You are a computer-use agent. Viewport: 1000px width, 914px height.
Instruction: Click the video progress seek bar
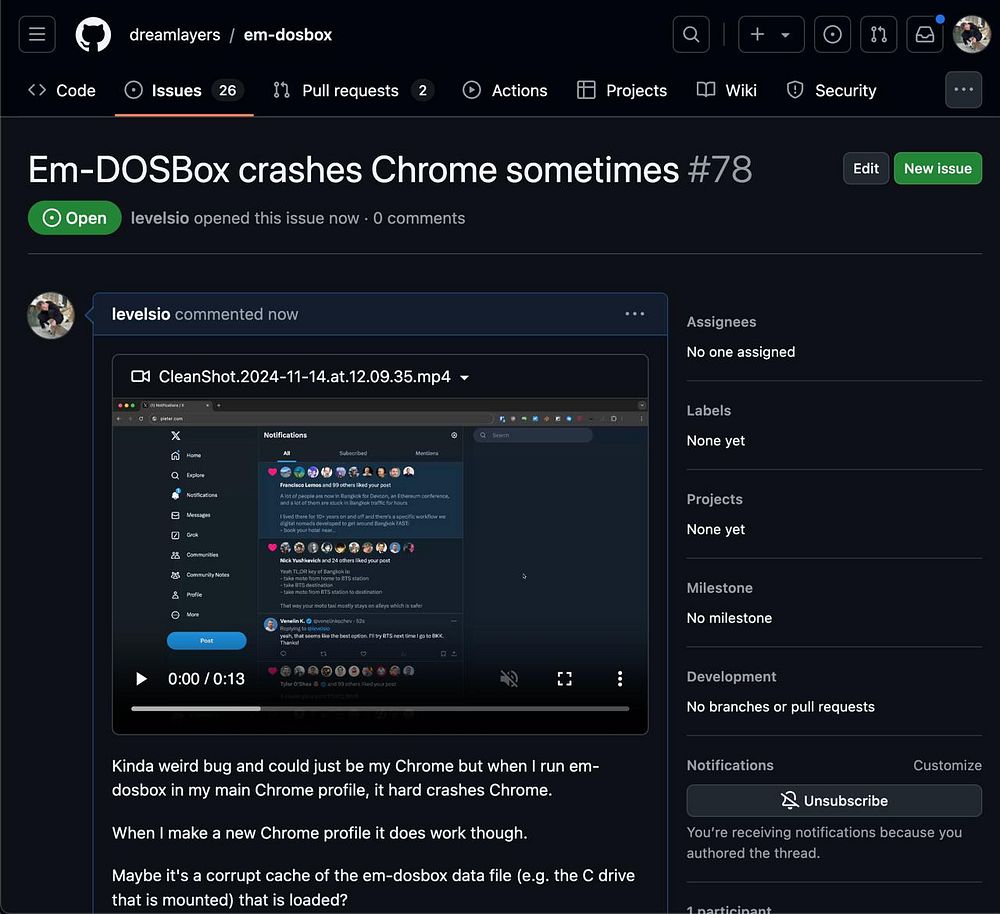coord(380,709)
